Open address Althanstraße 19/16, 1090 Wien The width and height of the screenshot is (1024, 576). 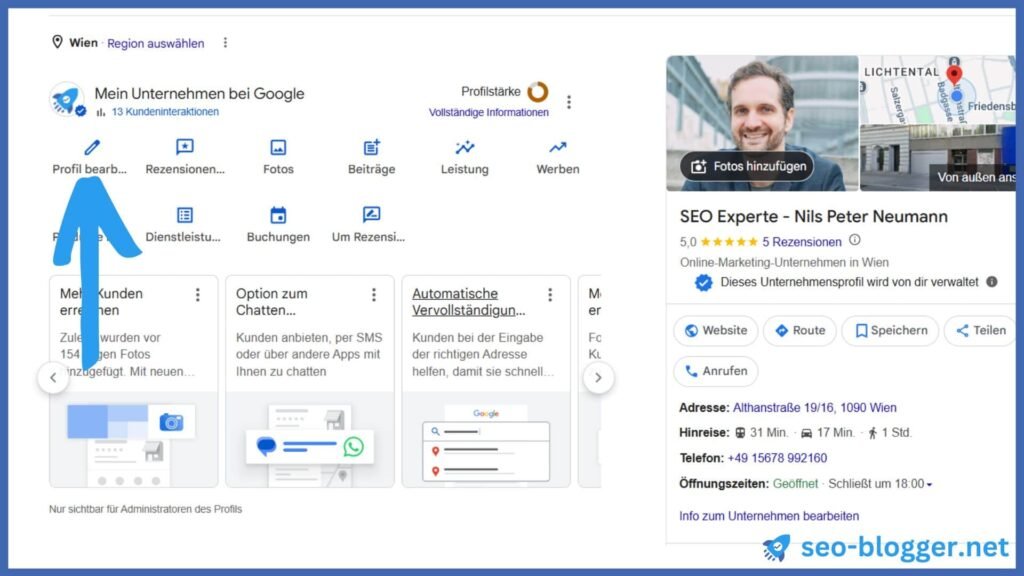[814, 408]
